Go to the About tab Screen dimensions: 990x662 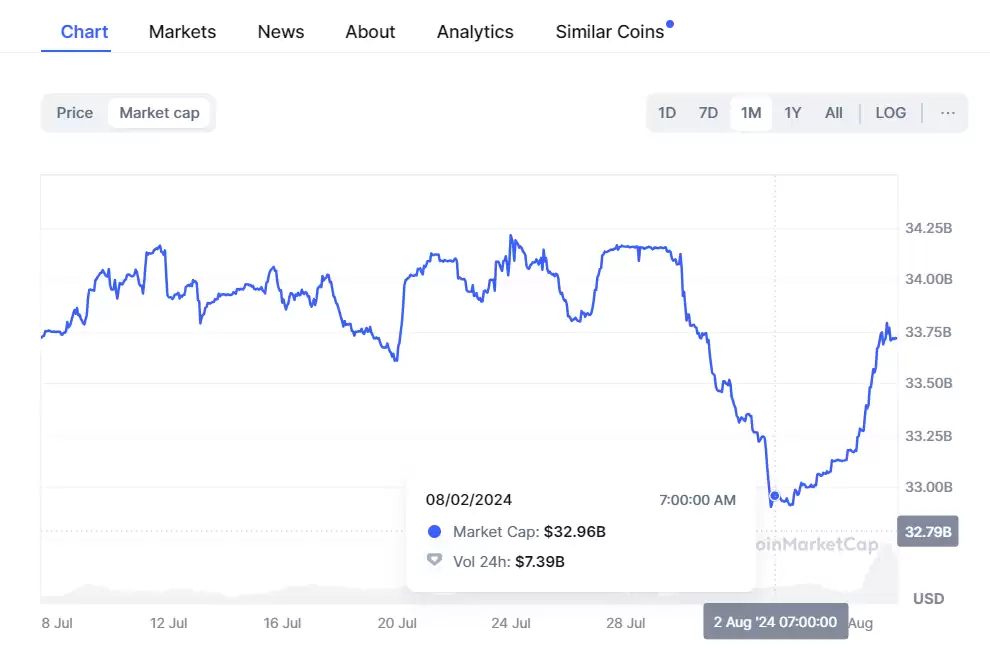click(x=370, y=32)
